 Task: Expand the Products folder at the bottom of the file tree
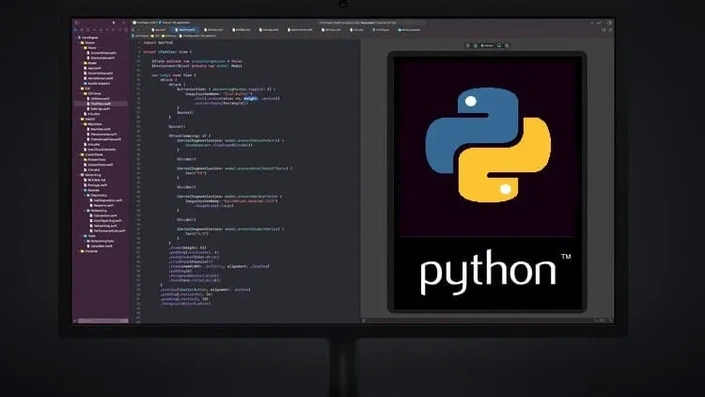coord(78,251)
